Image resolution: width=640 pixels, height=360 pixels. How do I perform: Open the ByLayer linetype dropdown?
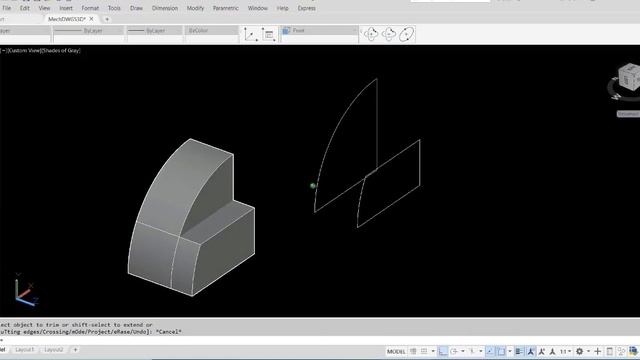point(89,31)
